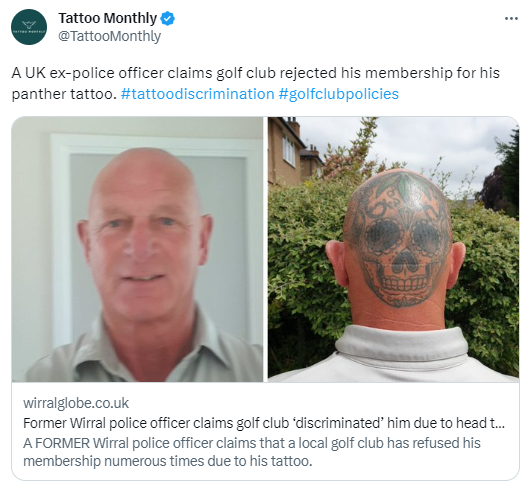Open the @TattooMonthly handle link
Screen dimensions: 532x487
tap(110, 36)
